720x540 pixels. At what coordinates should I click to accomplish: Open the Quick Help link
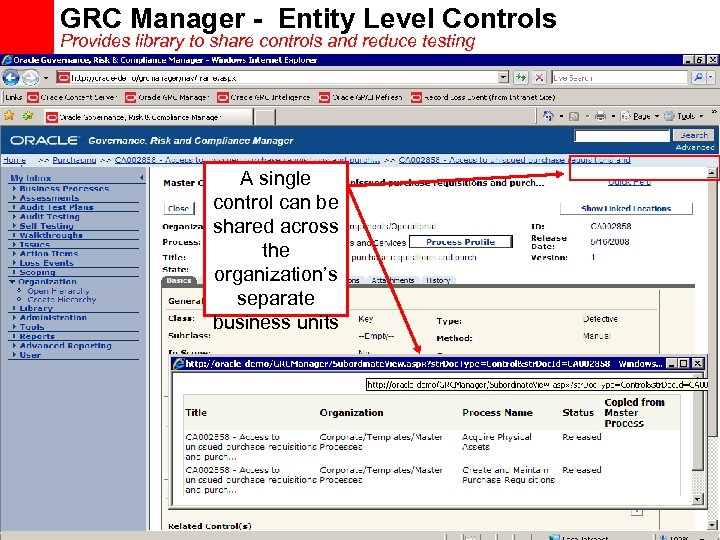(x=629, y=183)
